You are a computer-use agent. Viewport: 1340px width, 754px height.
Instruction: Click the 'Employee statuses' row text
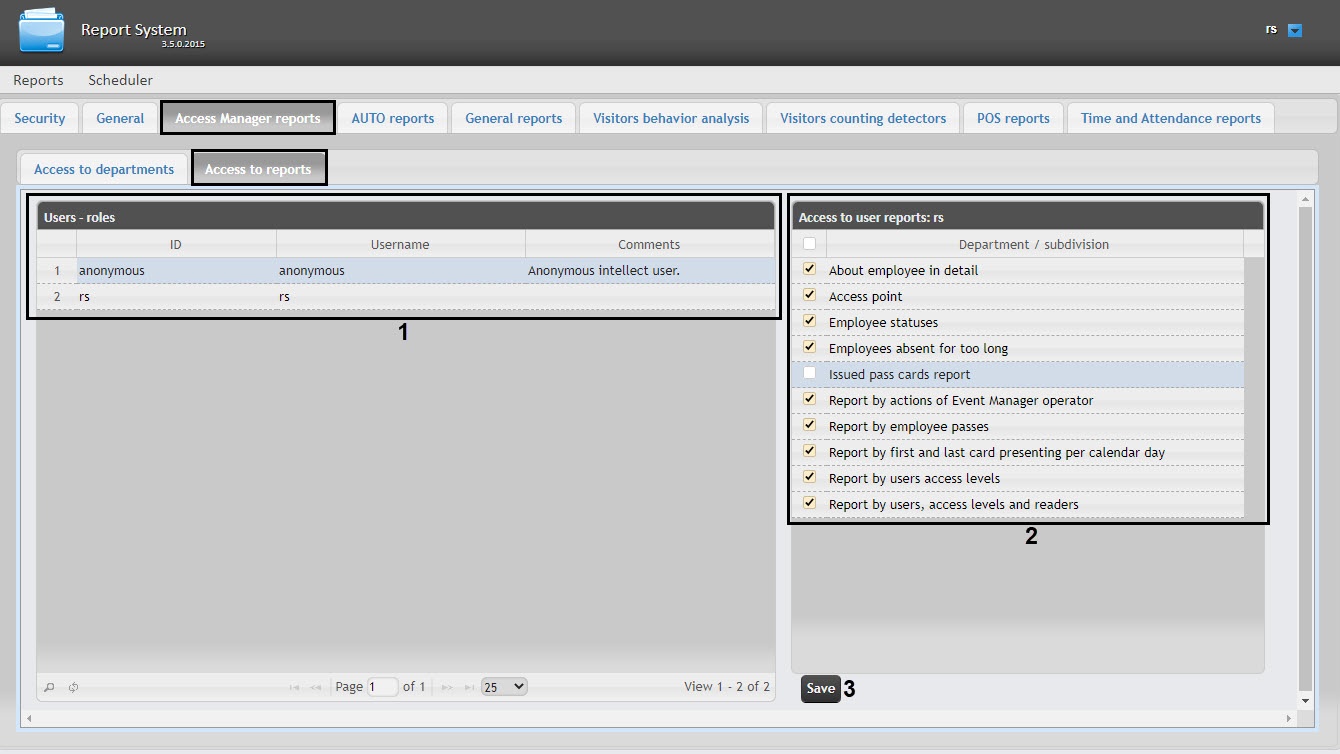pyautogui.click(x=883, y=323)
